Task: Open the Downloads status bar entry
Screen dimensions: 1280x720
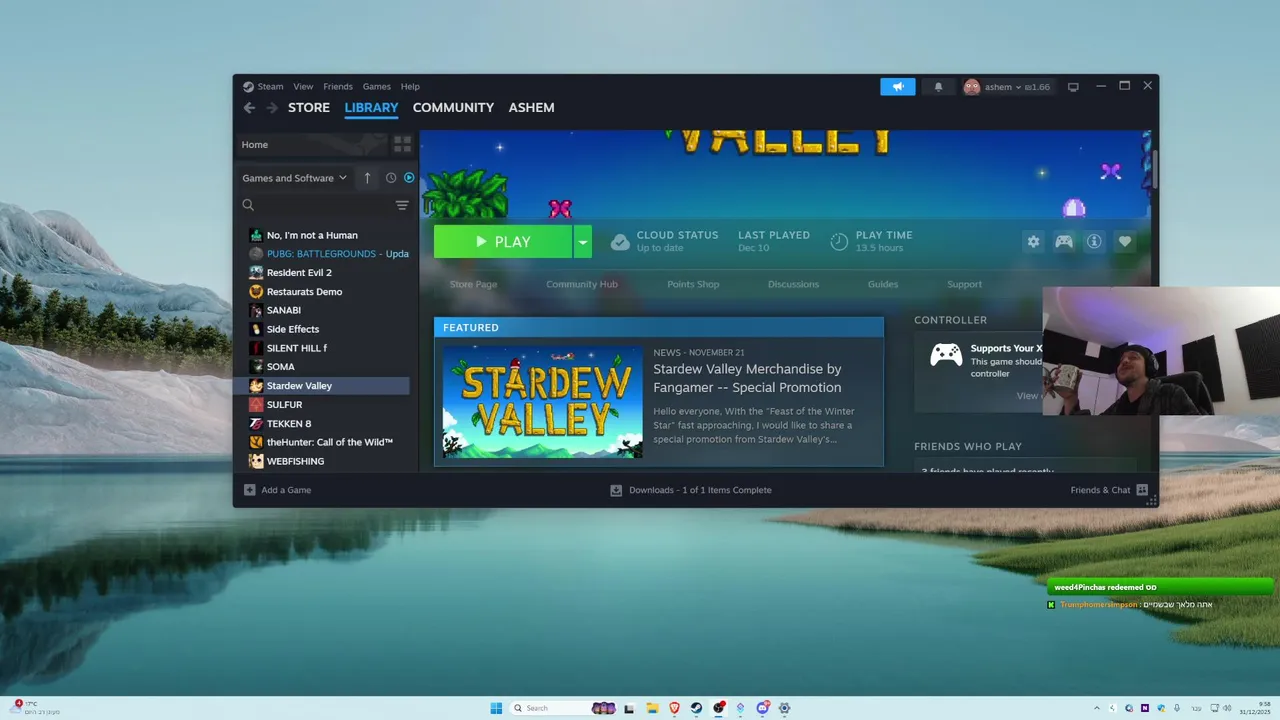Action: 691,490
